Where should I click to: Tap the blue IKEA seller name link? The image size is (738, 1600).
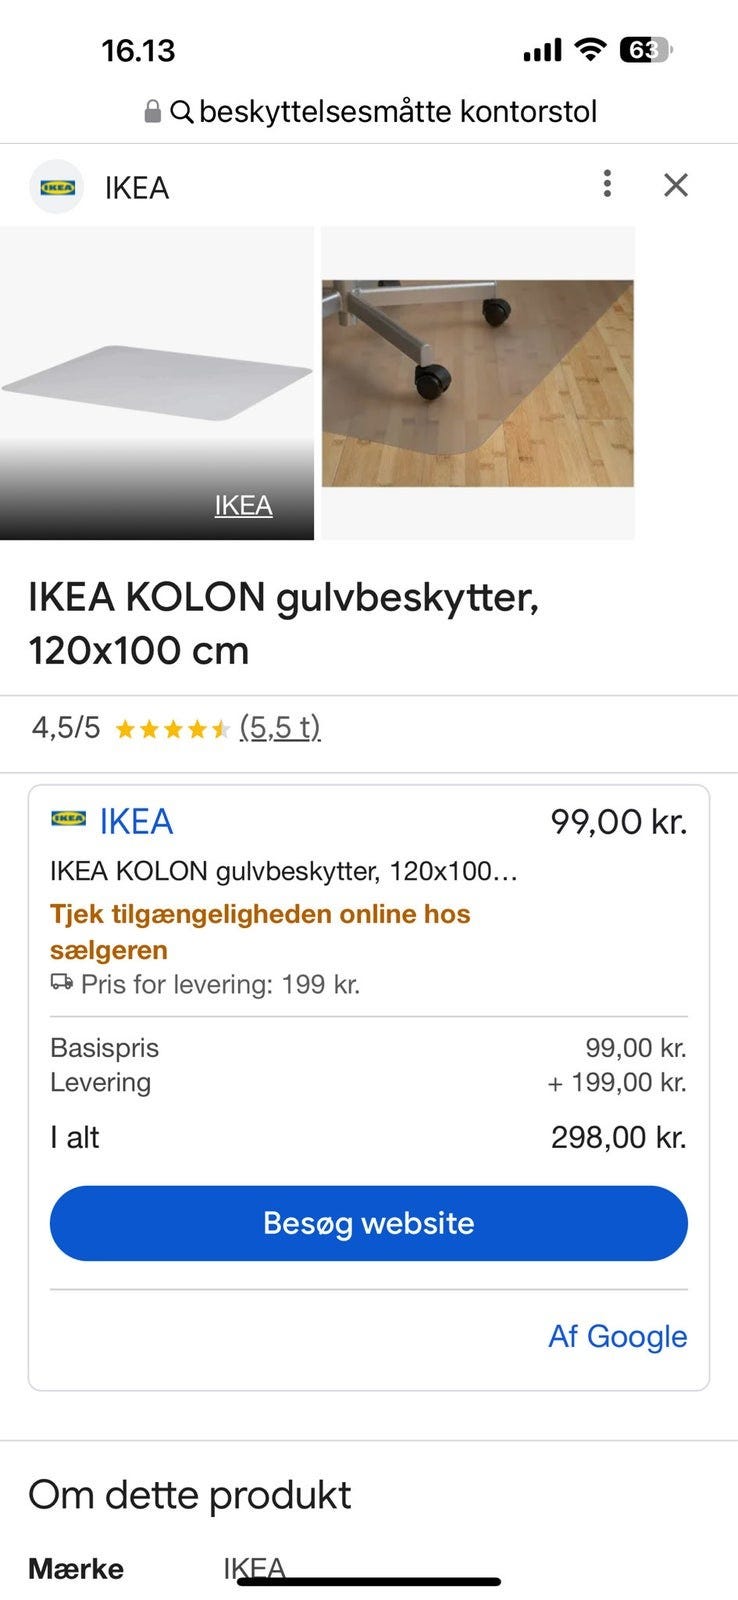click(x=136, y=821)
